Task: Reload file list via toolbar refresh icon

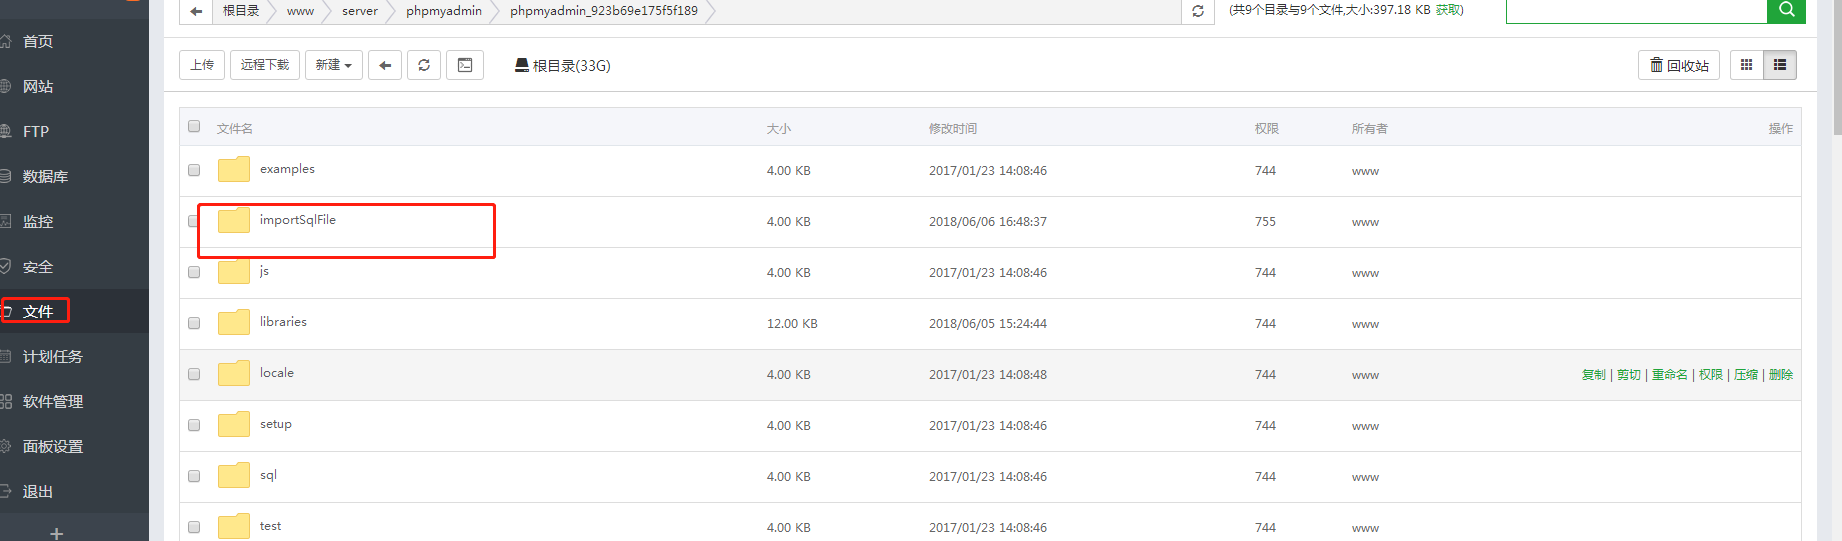Action: coord(424,65)
